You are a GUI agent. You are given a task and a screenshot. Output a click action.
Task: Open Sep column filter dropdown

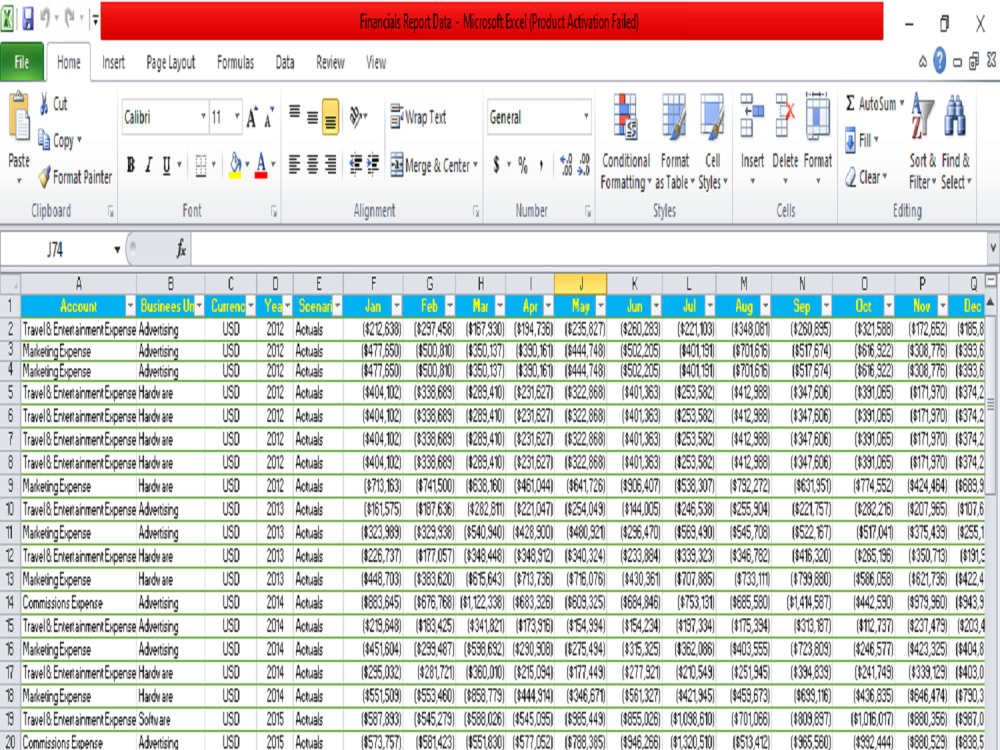826,307
